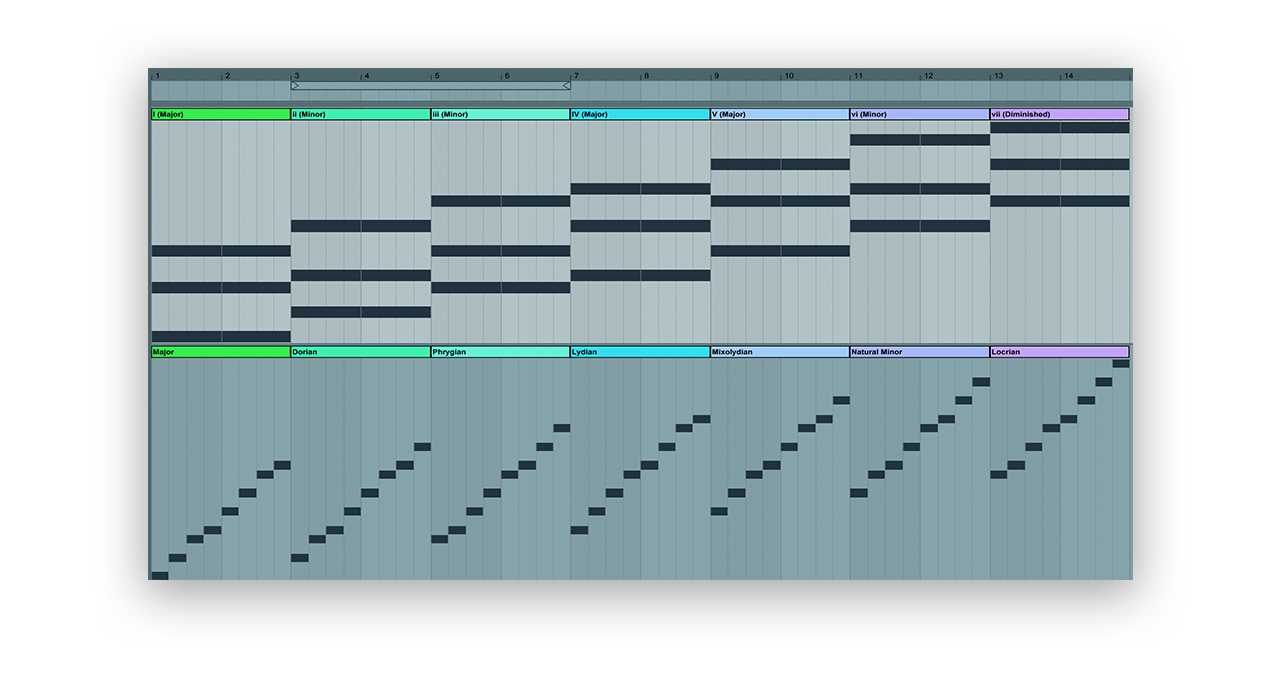Select the Mixolydian scale clip header
This screenshot has height=673, width=1280.
point(781,352)
